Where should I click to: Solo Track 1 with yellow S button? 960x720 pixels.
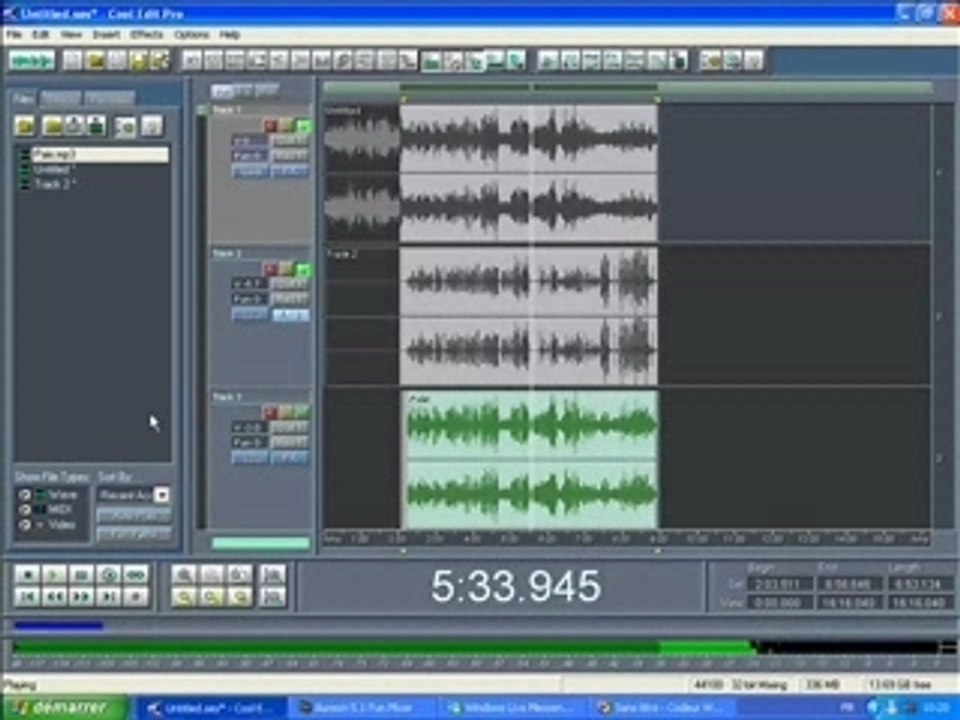287,126
